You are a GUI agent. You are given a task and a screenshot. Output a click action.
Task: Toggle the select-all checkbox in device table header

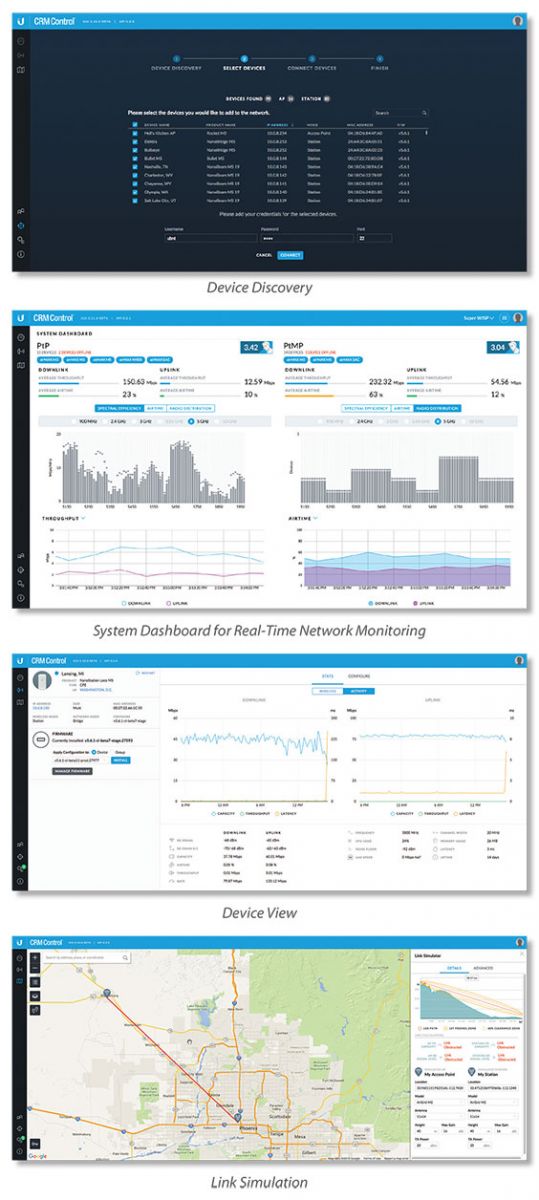point(134,125)
